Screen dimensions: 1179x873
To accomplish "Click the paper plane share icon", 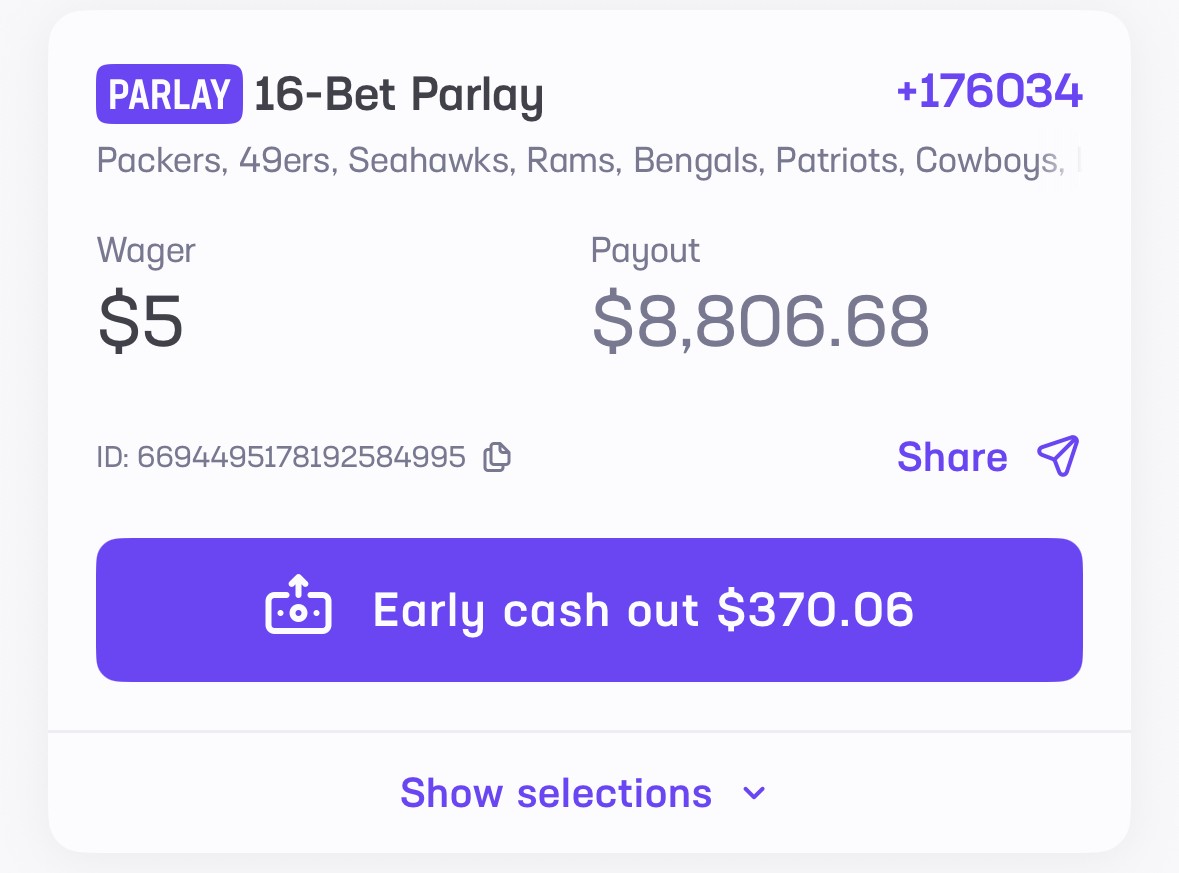I will click(1058, 456).
